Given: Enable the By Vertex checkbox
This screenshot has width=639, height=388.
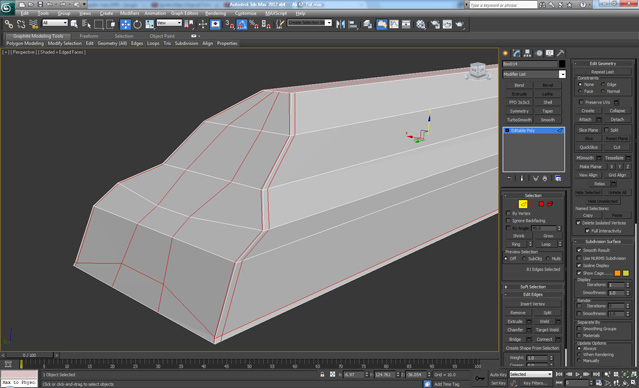Looking at the screenshot, I should click(x=508, y=214).
